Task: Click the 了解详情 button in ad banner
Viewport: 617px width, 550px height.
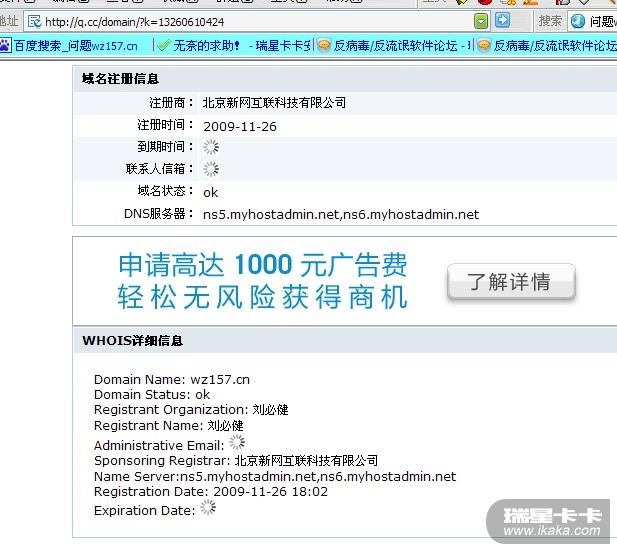Action: (511, 282)
